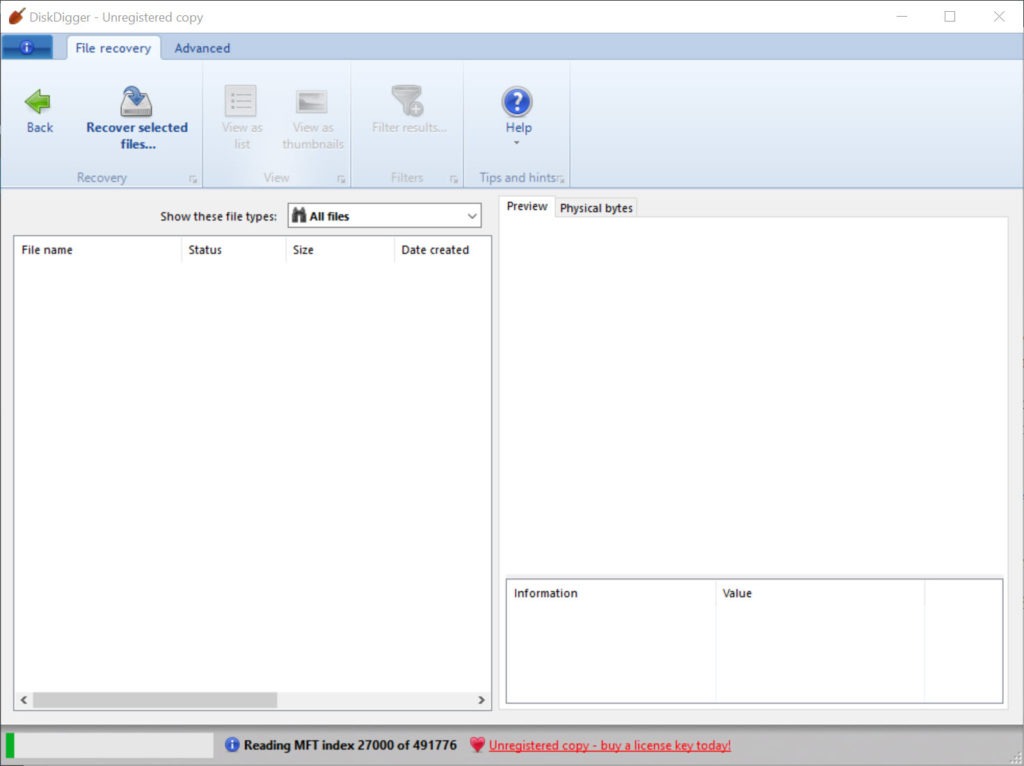
Task: Open Filter results funnel icon
Action: 408,101
